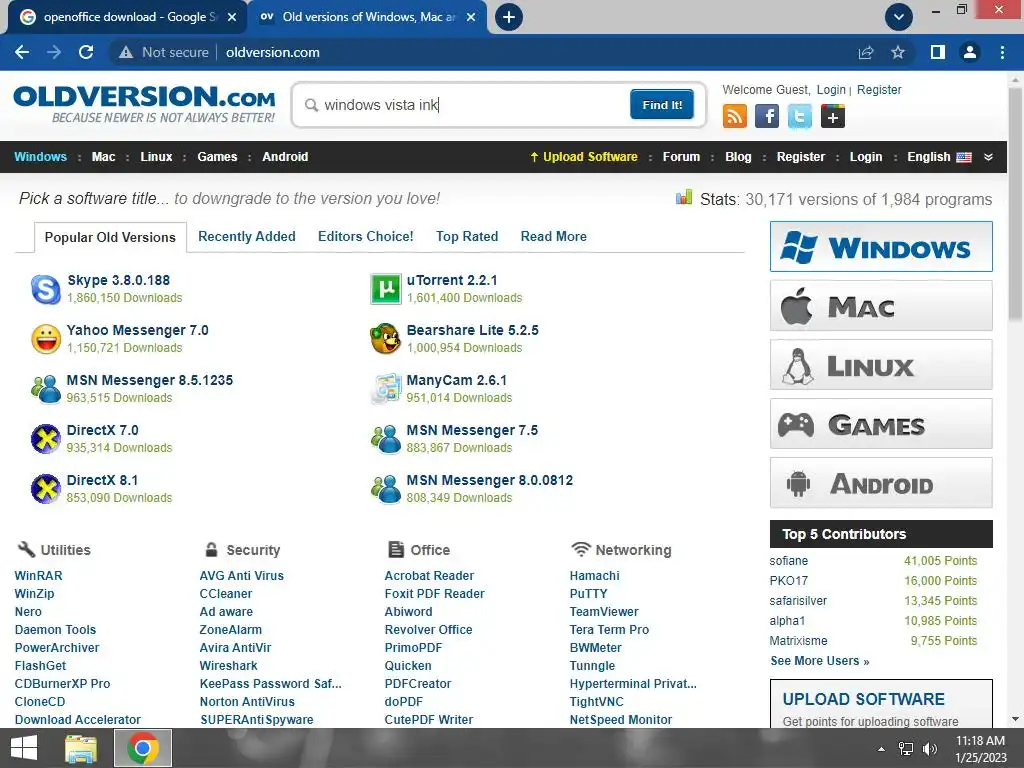Click the Find It! button
The height and width of the screenshot is (768, 1024).
(662, 104)
